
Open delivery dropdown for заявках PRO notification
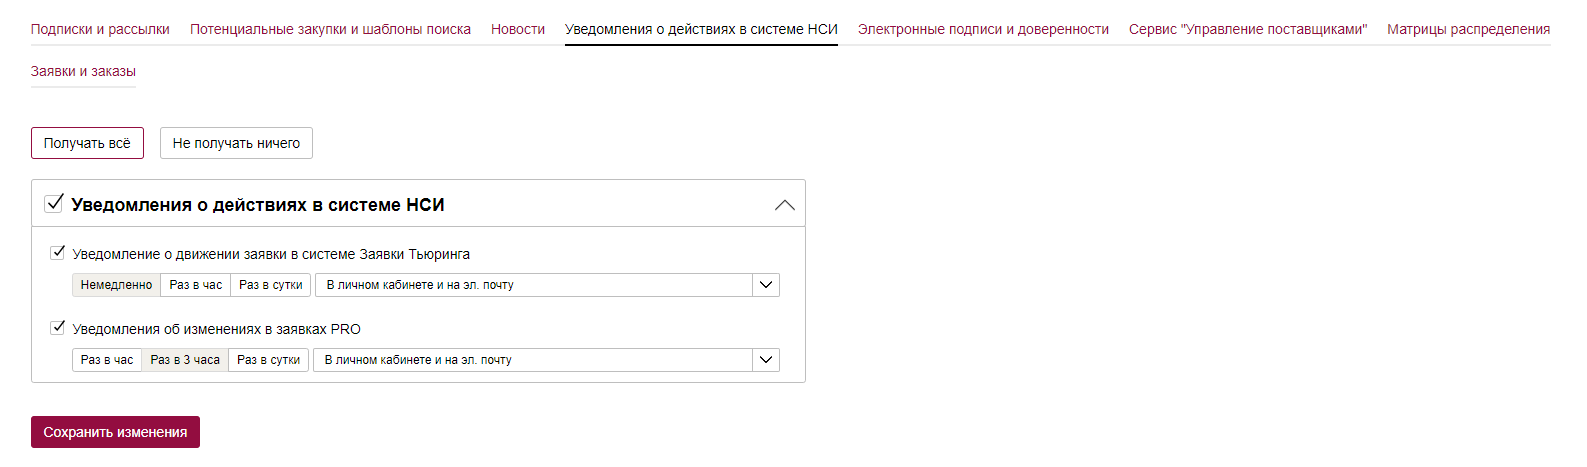point(765,360)
